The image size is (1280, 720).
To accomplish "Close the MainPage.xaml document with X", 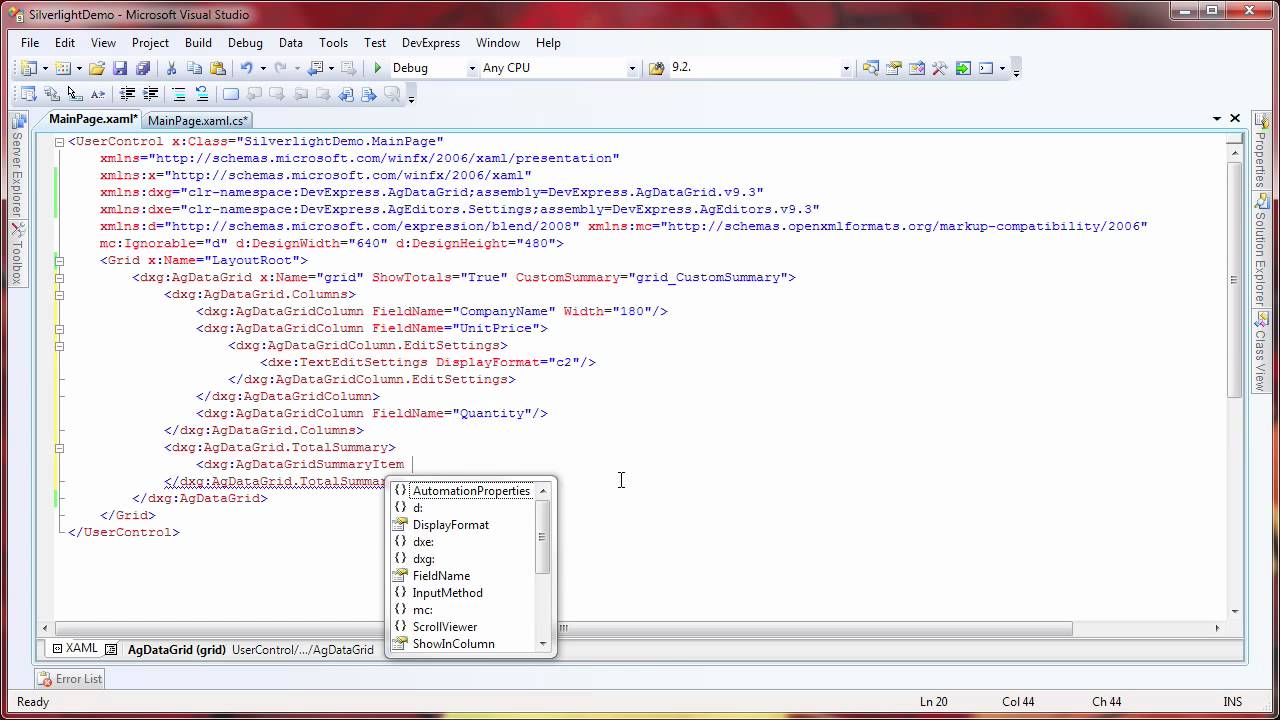I will click(x=1235, y=118).
